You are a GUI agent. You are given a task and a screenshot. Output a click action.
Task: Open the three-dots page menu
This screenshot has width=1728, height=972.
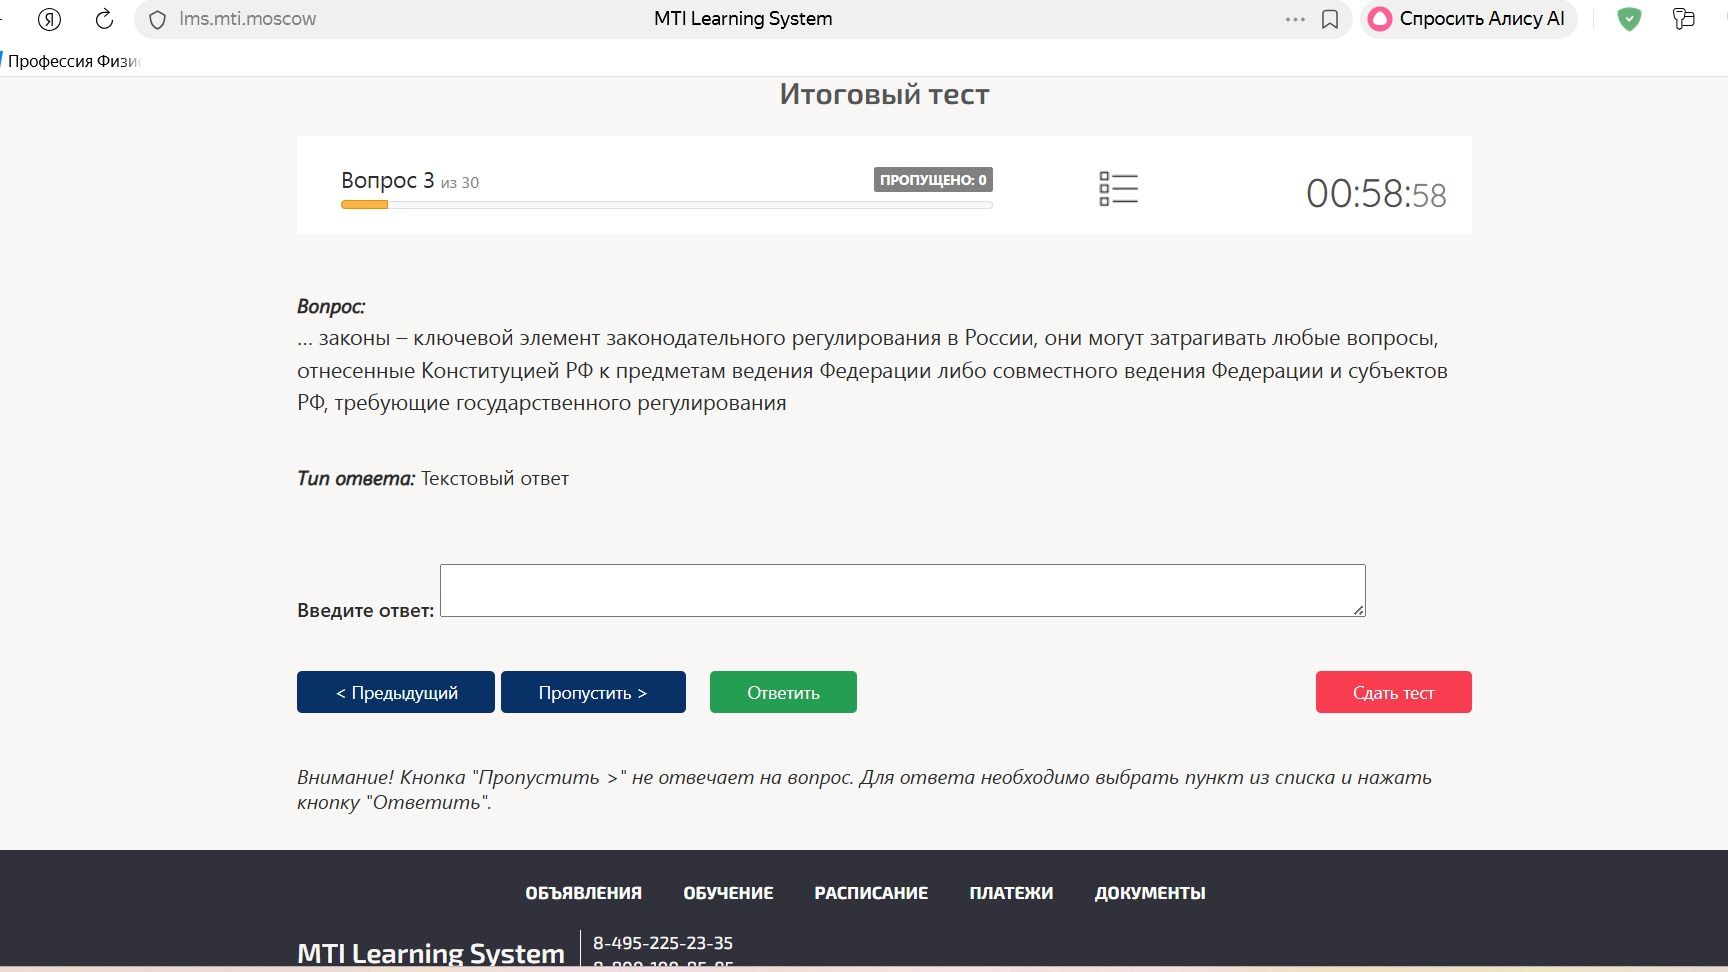click(x=1295, y=19)
